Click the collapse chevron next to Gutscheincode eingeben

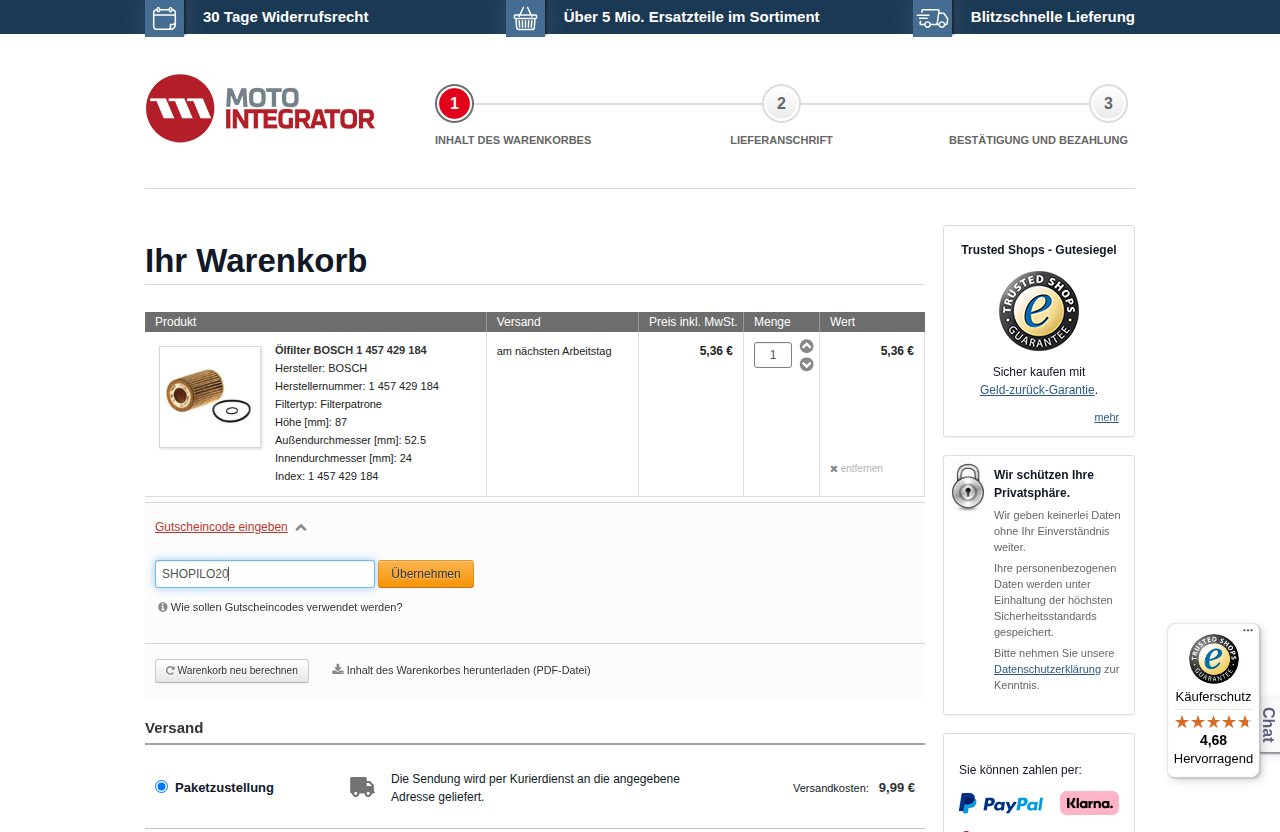coord(301,527)
